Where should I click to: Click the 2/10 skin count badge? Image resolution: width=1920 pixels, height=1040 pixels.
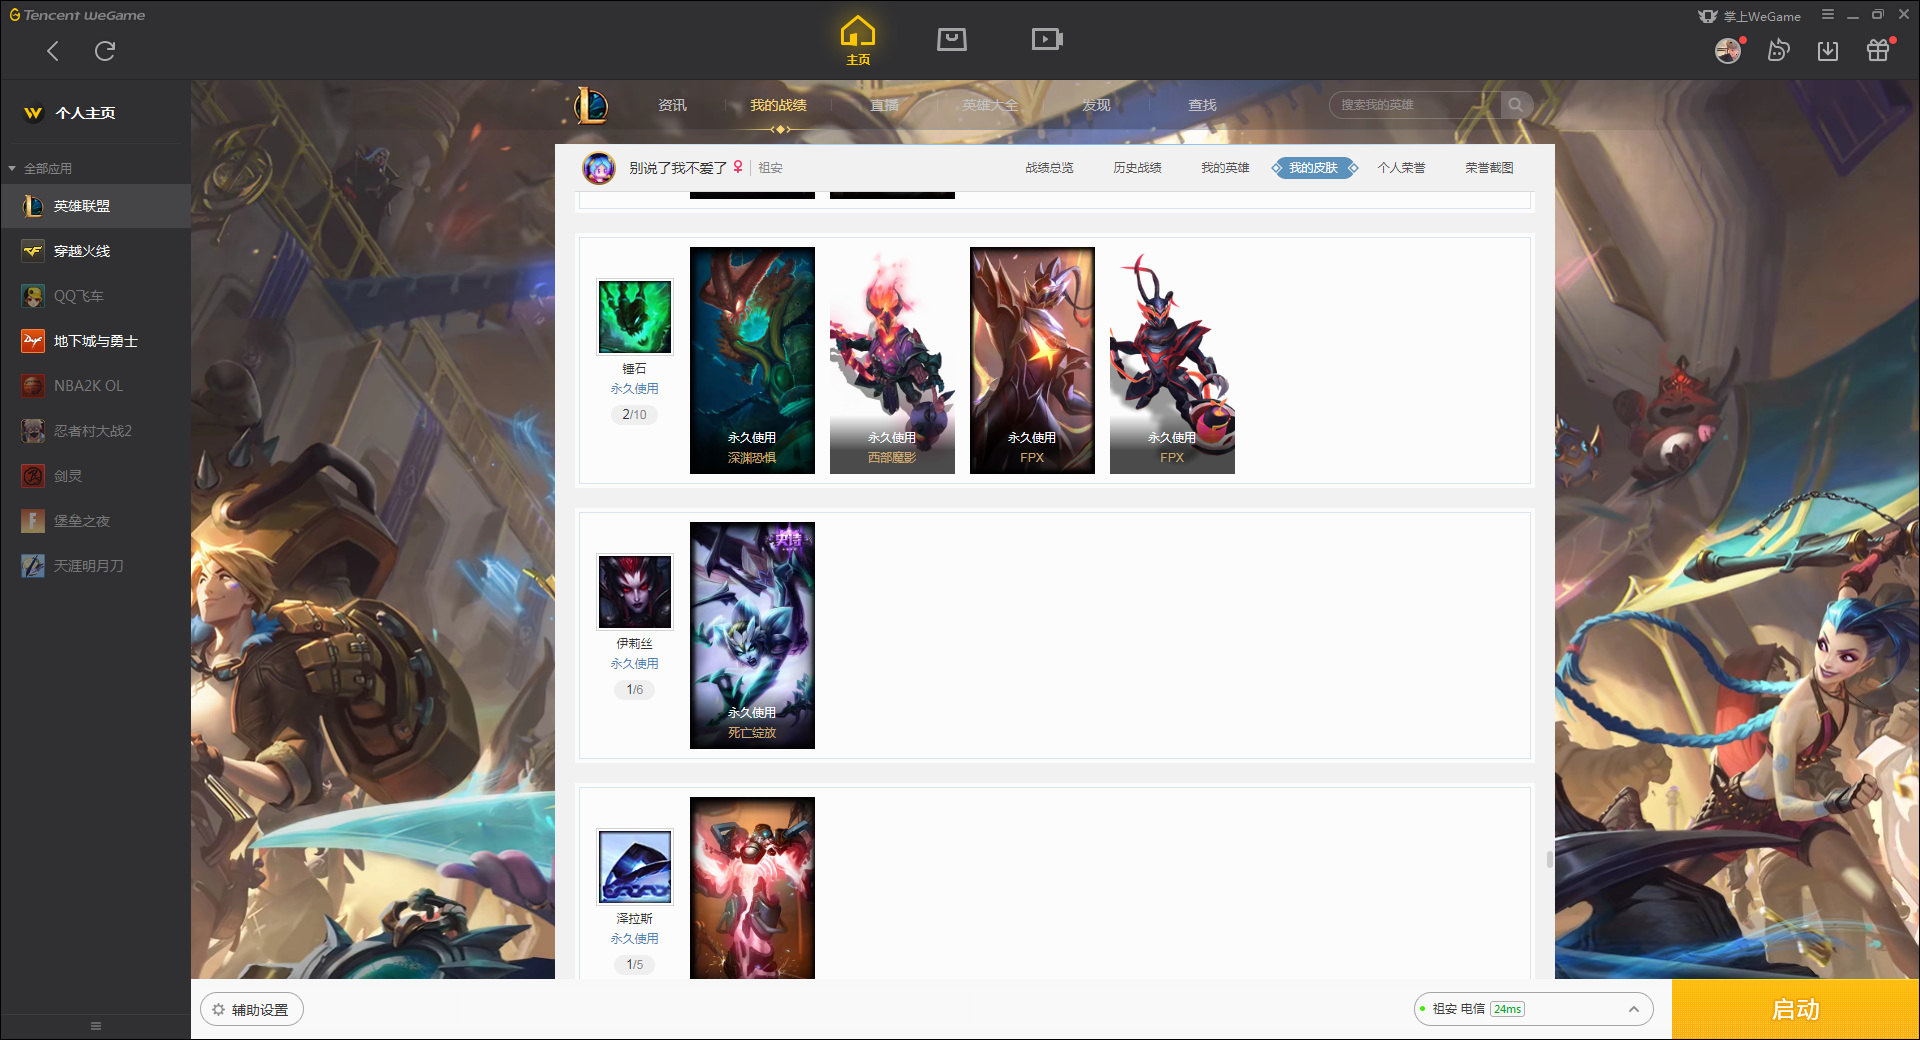634,414
